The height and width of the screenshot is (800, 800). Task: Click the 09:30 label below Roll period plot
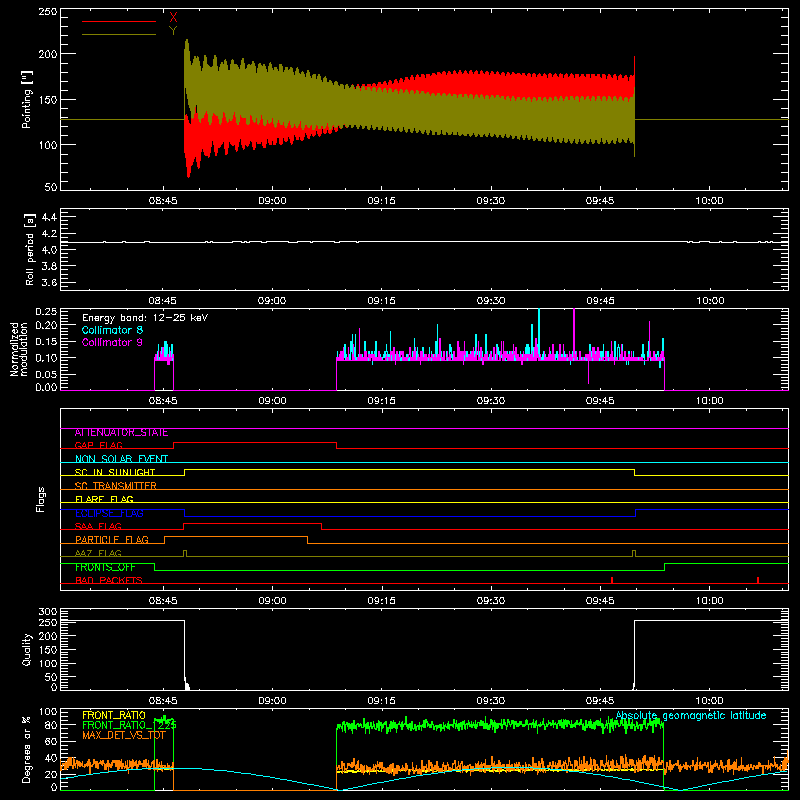click(491, 301)
